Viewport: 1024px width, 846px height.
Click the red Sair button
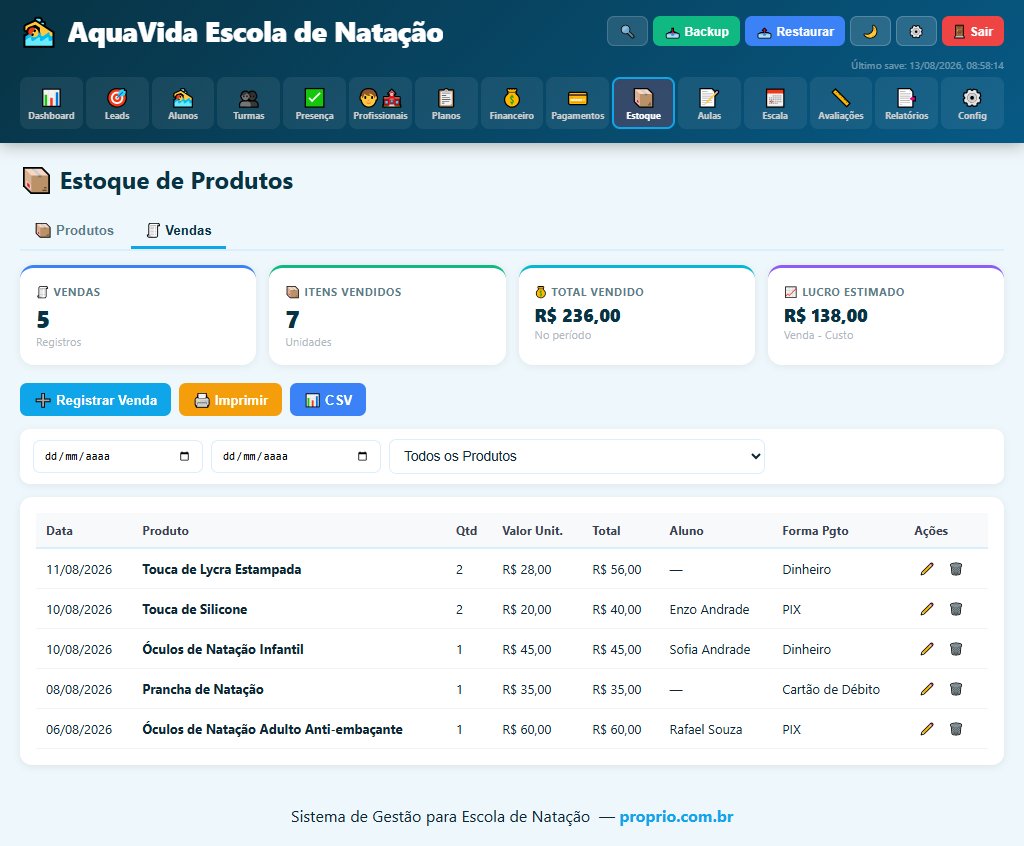pos(973,31)
